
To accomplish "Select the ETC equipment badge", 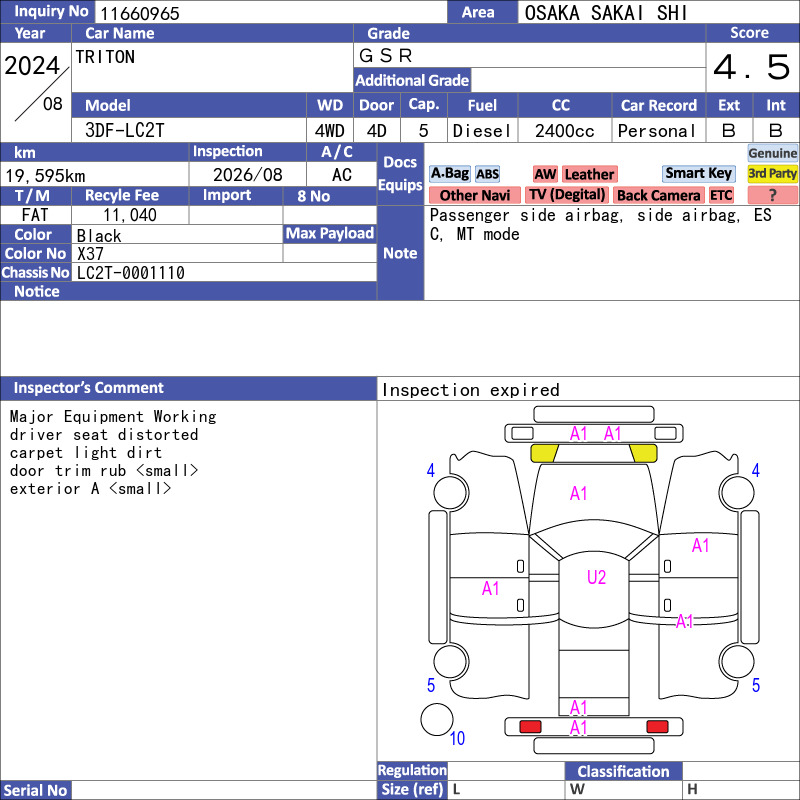I will (721, 195).
